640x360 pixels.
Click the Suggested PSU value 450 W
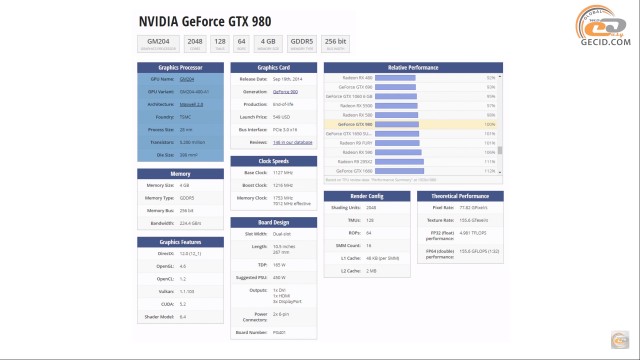coord(279,278)
